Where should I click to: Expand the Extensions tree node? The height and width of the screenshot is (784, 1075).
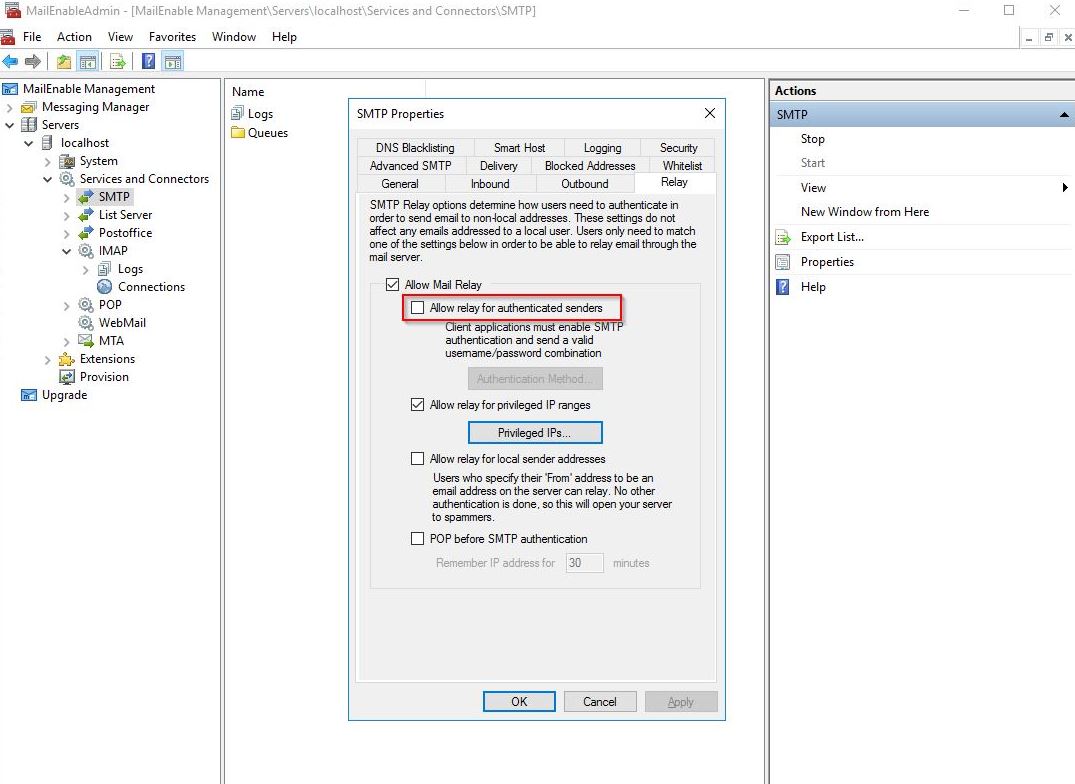click(47, 359)
